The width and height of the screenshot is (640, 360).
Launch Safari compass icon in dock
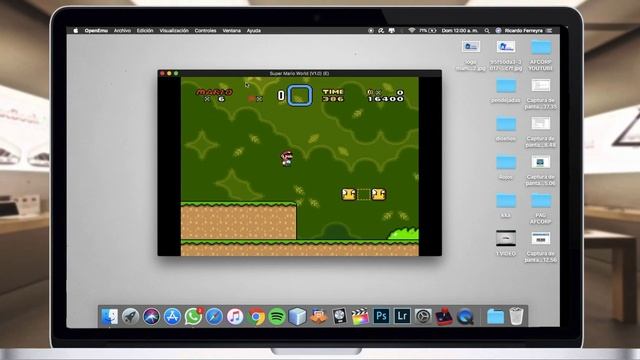tap(214, 316)
